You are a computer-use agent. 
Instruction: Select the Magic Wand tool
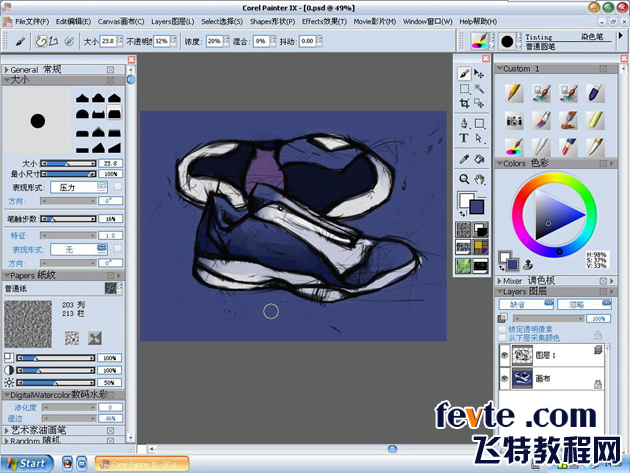point(479,89)
